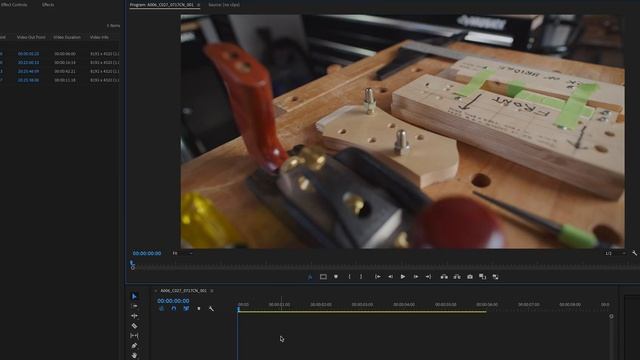
Task: Click fourth row's Video Info value
Action: point(104,80)
